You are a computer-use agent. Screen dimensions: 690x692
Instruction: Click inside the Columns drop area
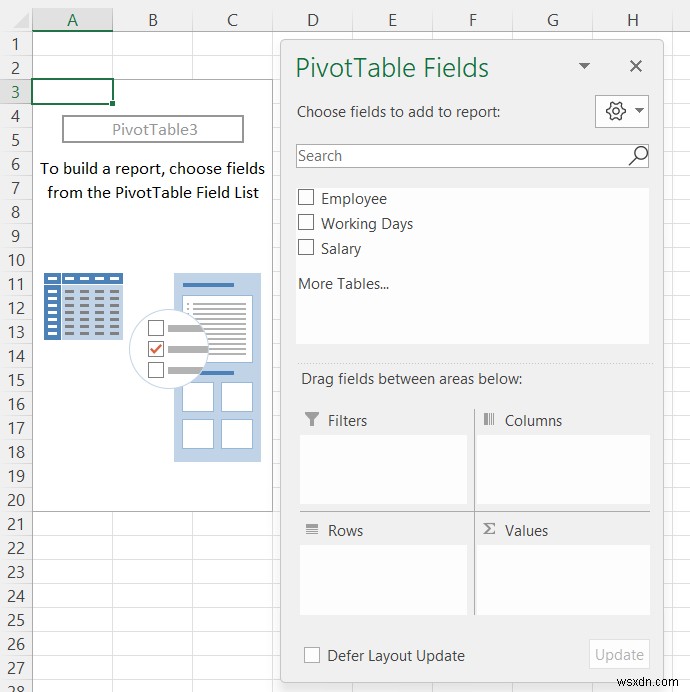[563, 470]
